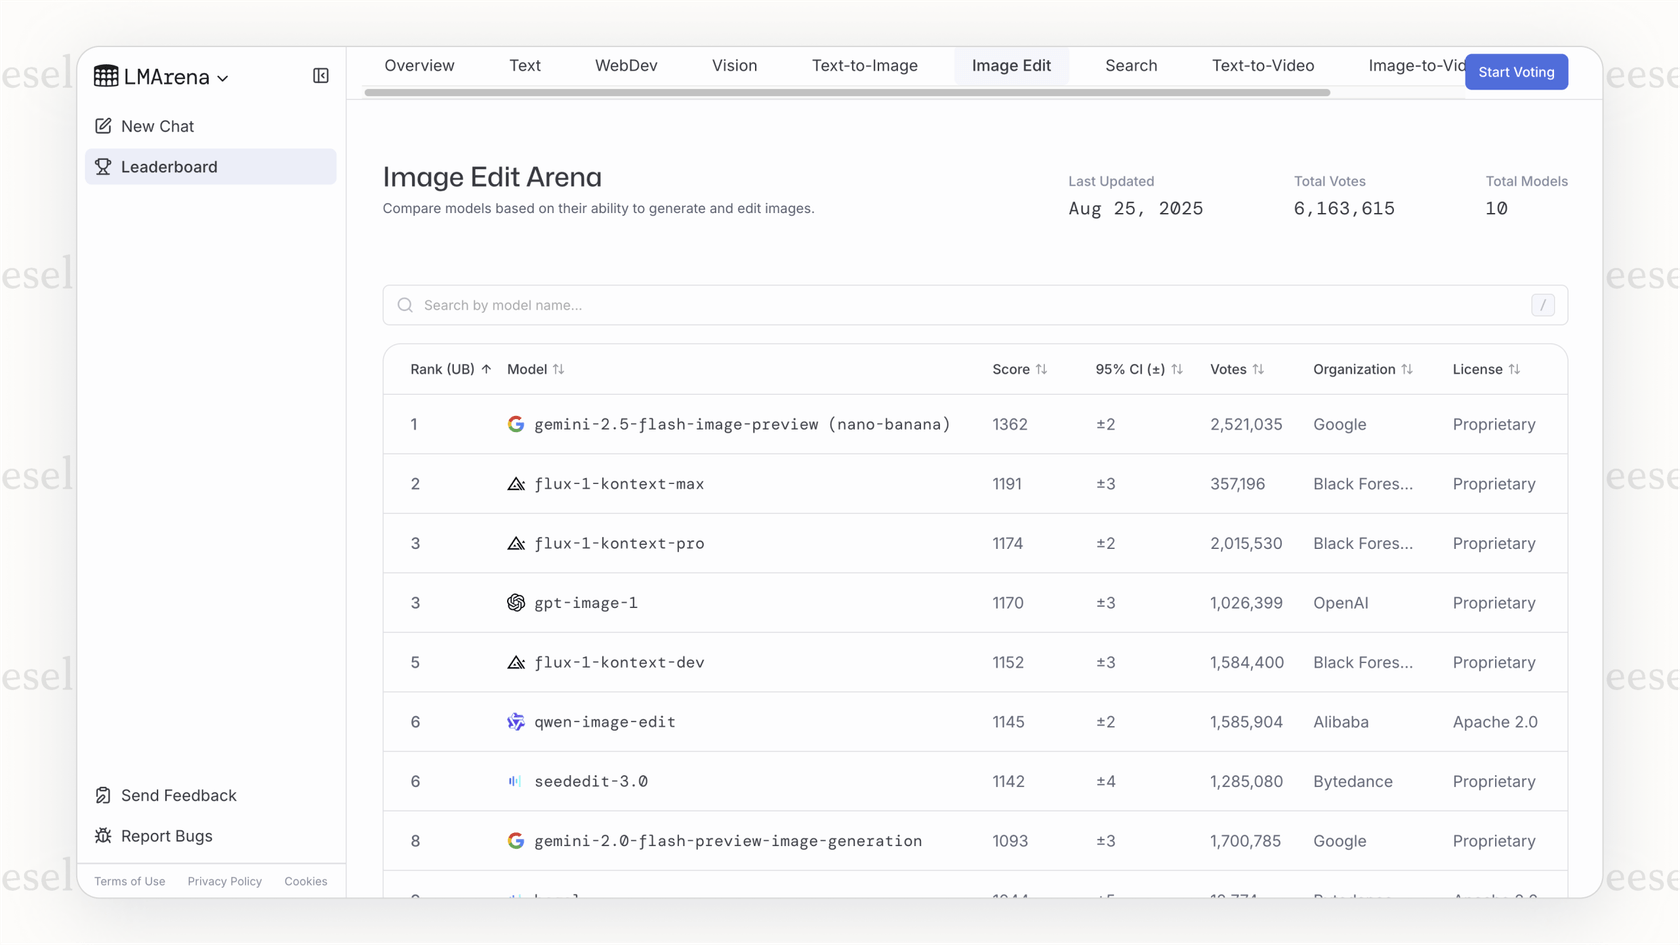Click the horizontal tab scrollbar
The image size is (1680, 945).
tap(847, 92)
